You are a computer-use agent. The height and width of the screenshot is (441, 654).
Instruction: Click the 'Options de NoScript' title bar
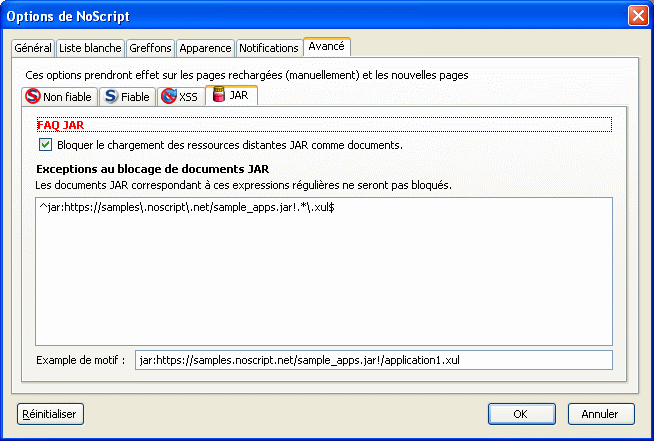pos(300,16)
